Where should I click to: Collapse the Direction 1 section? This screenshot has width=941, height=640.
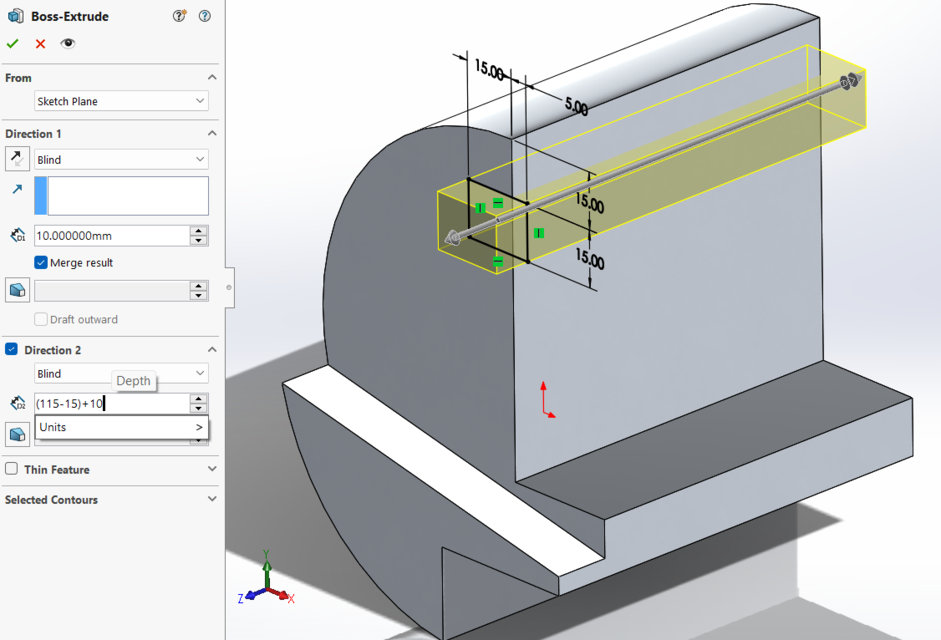pyautogui.click(x=210, y=133)
